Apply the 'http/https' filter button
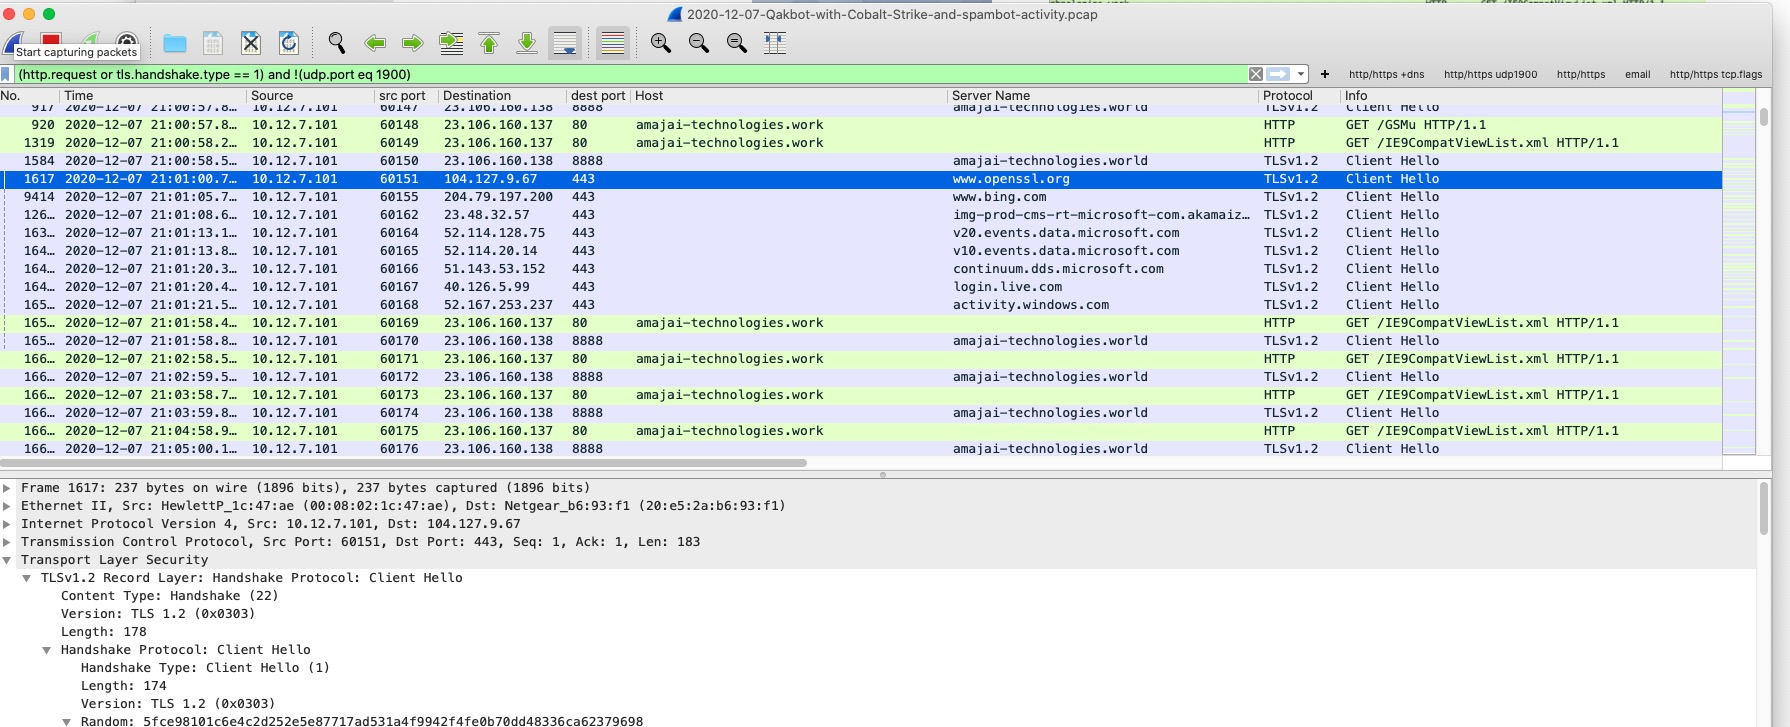Viewport: 1790px width, 727px height. [1580, 74]
